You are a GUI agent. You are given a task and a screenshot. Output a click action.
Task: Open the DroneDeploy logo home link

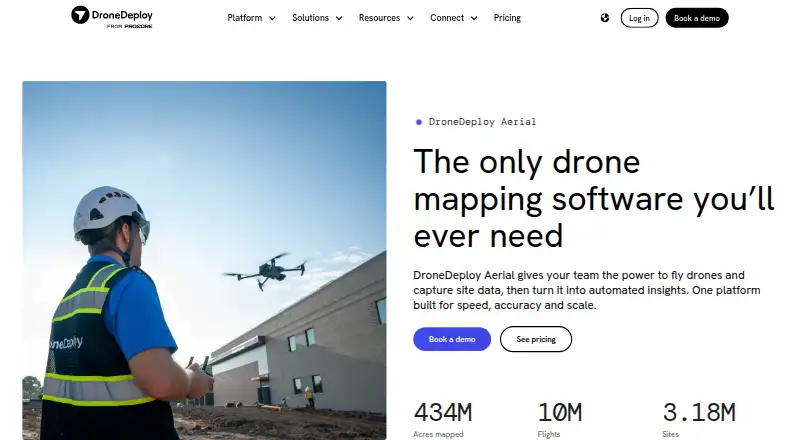click(112, 17)
